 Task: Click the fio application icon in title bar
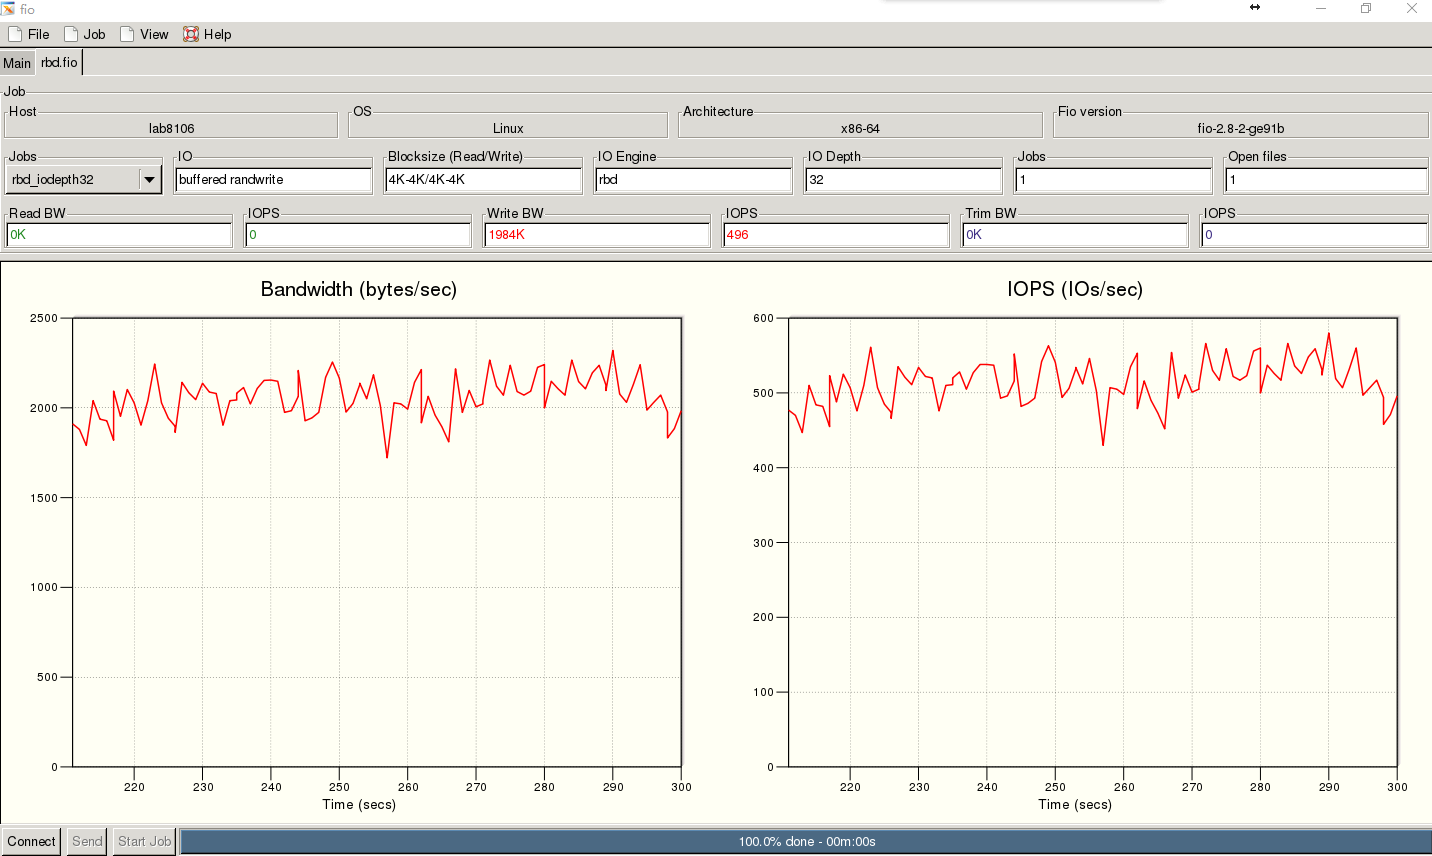coord(8,8)
